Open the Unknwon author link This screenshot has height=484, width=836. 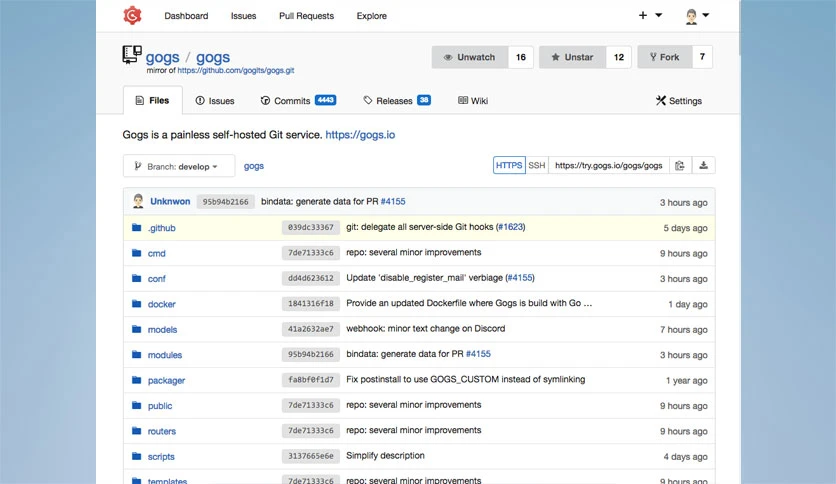click(170, 201)
